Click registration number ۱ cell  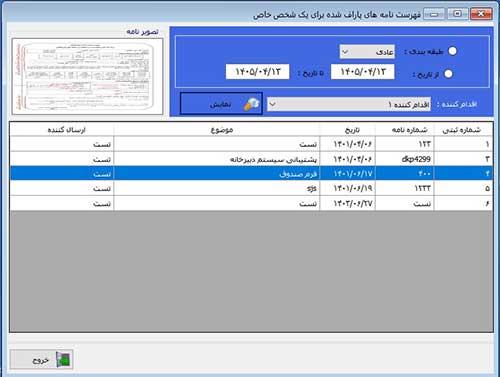[x=463, y=144]
